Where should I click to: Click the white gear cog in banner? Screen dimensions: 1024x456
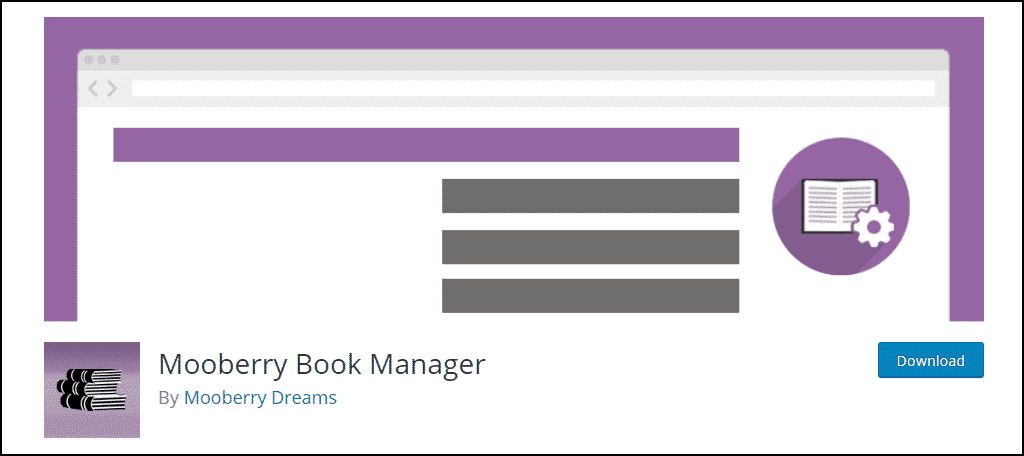874,227
